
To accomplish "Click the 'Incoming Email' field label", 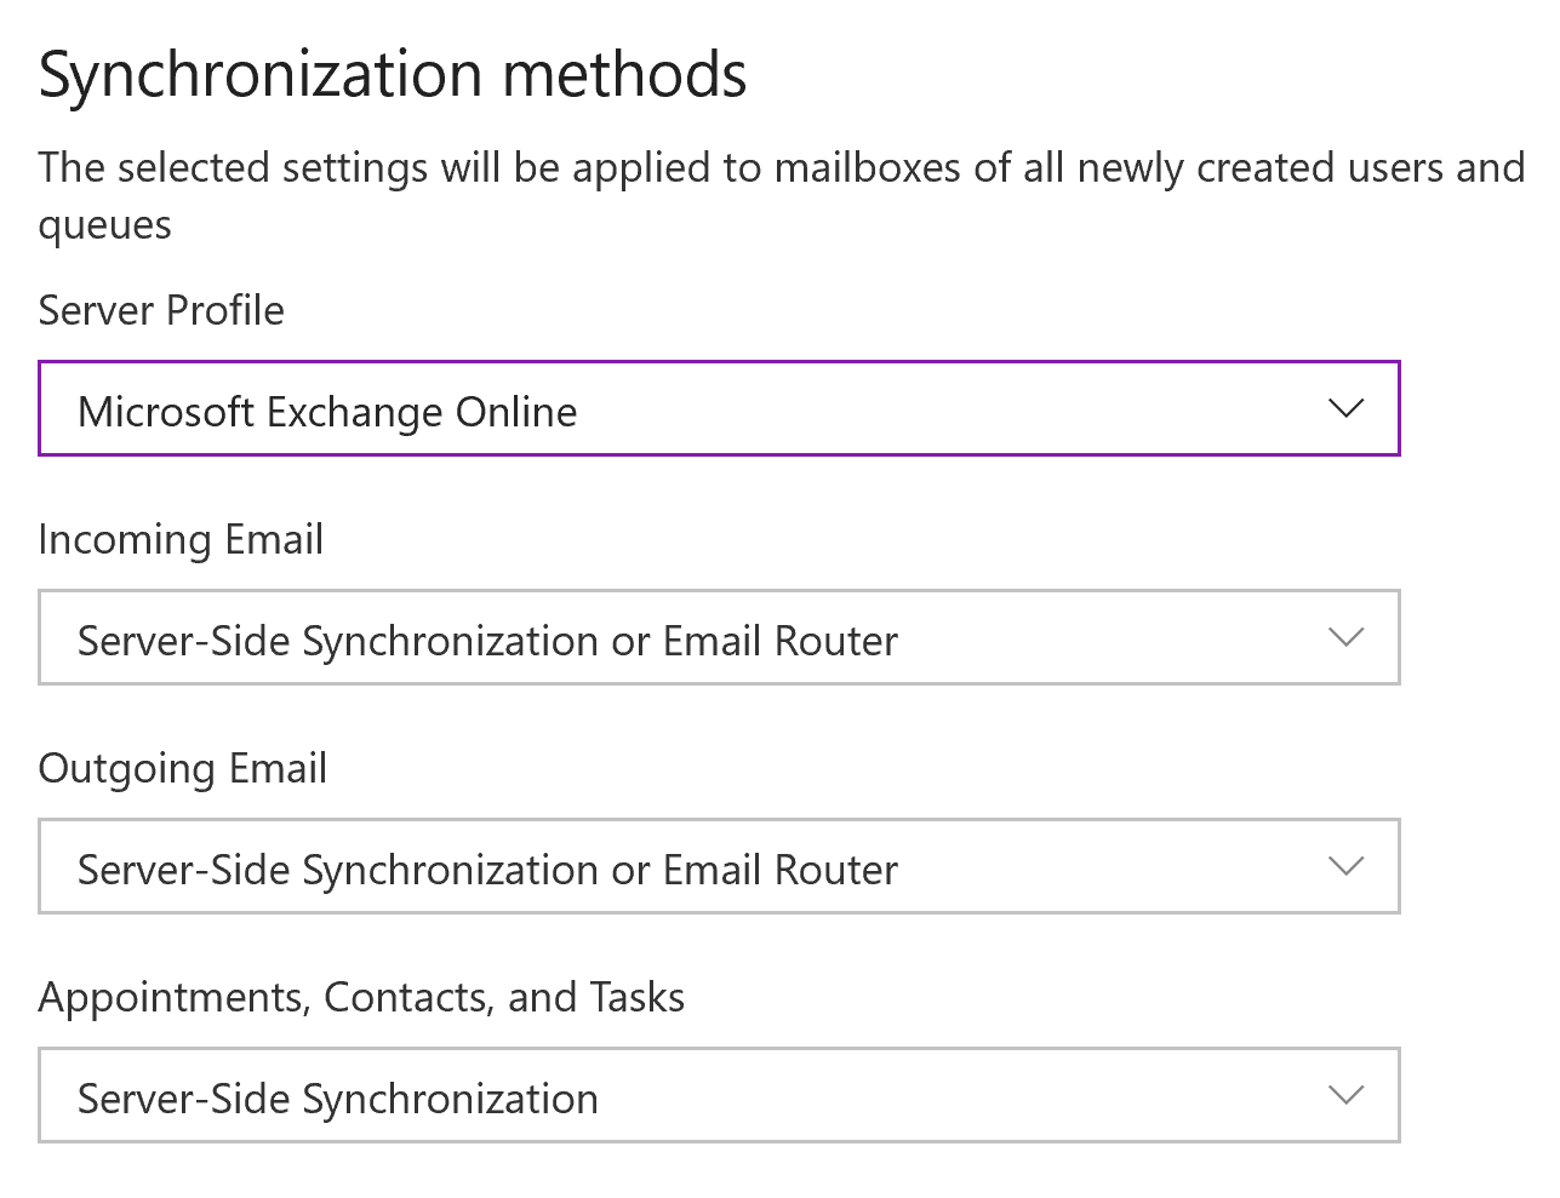I will click(x=181, y=539).
